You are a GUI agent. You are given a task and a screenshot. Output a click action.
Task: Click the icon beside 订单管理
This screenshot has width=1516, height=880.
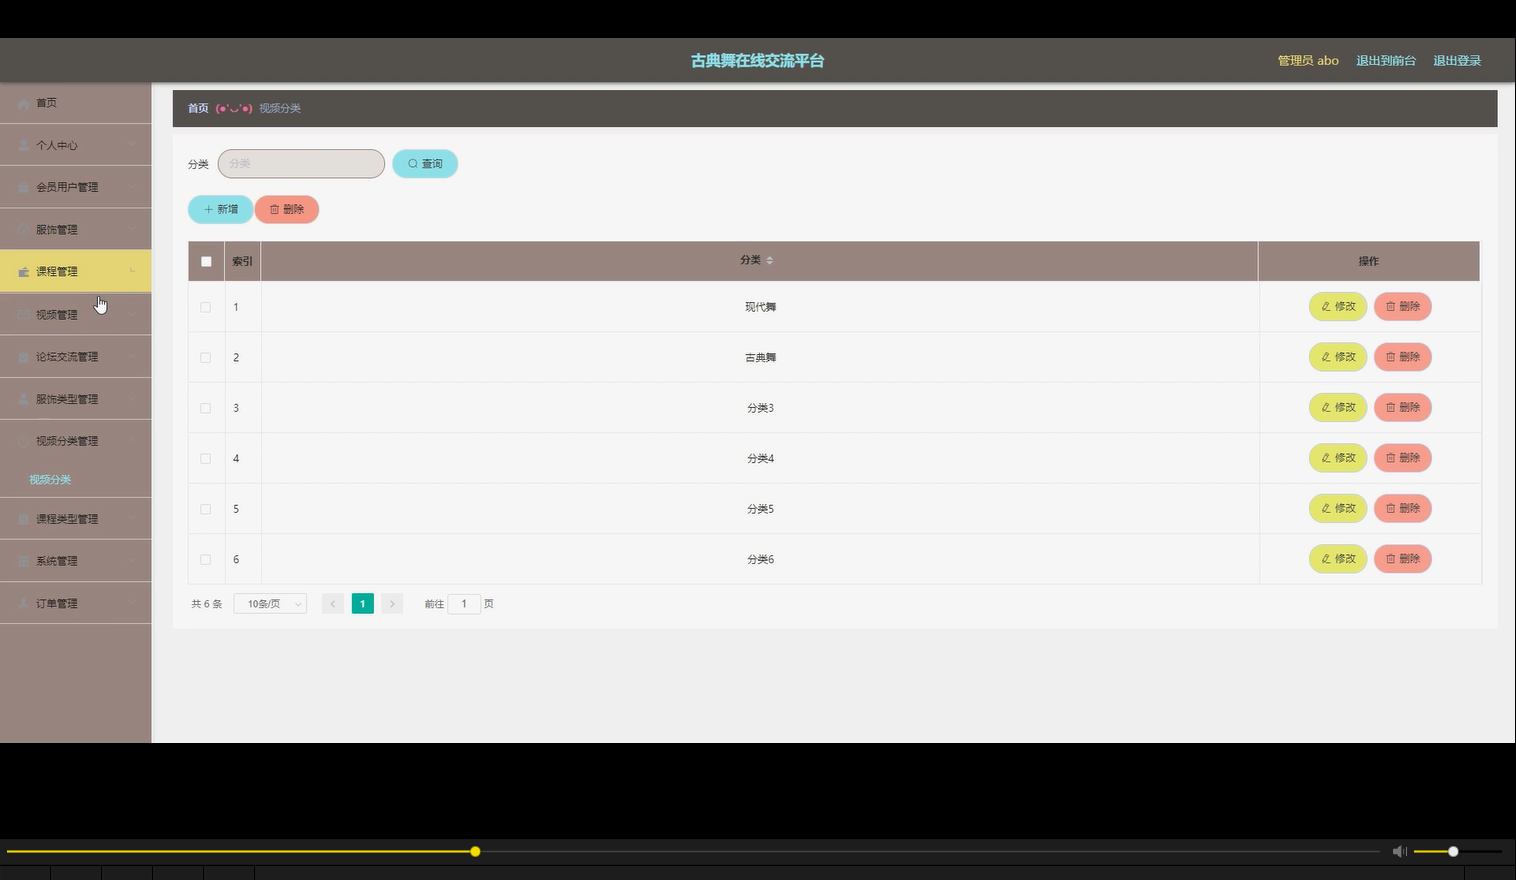click(x=24, y=603)
